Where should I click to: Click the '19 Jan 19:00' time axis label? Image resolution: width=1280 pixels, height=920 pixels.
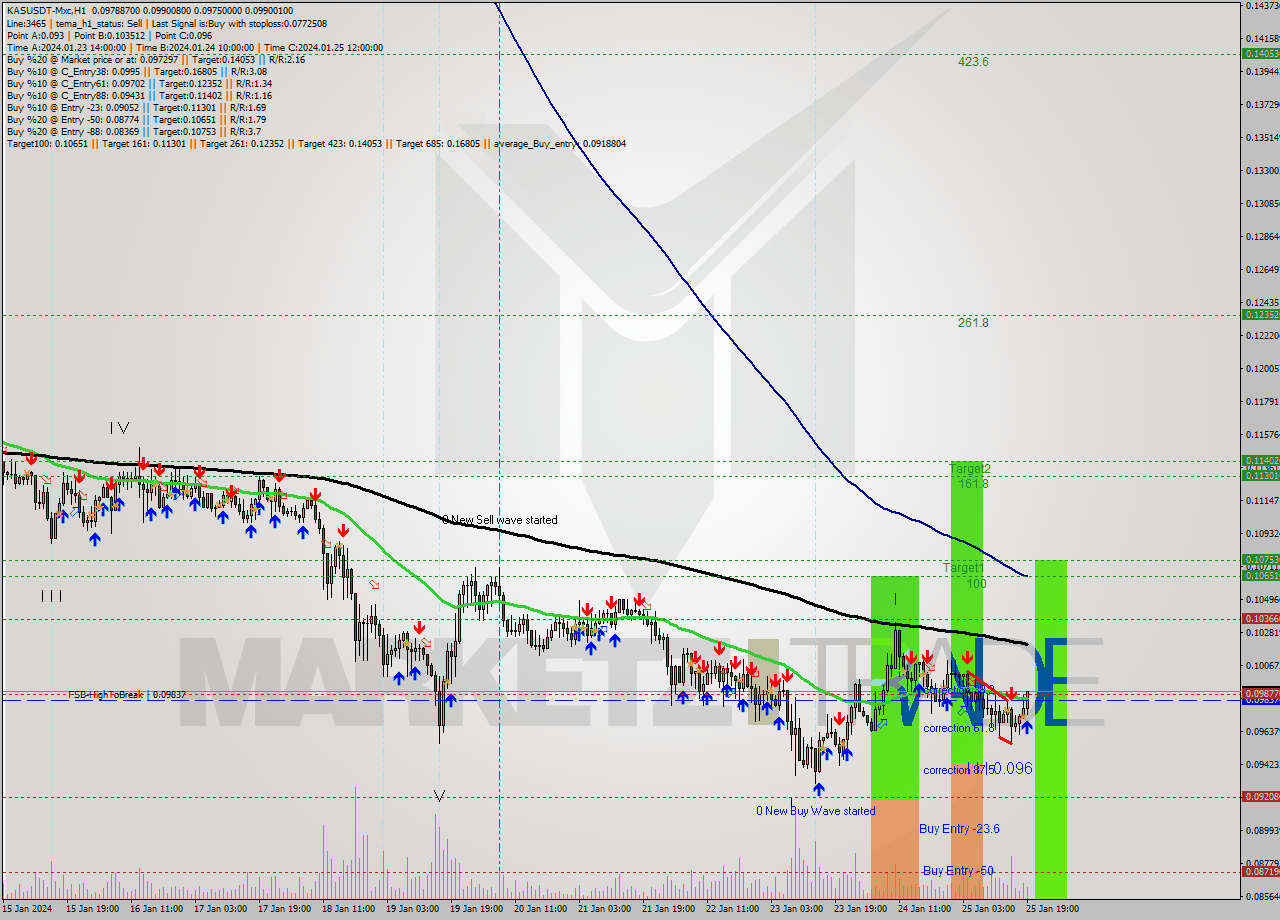click(x=476, y=909)
